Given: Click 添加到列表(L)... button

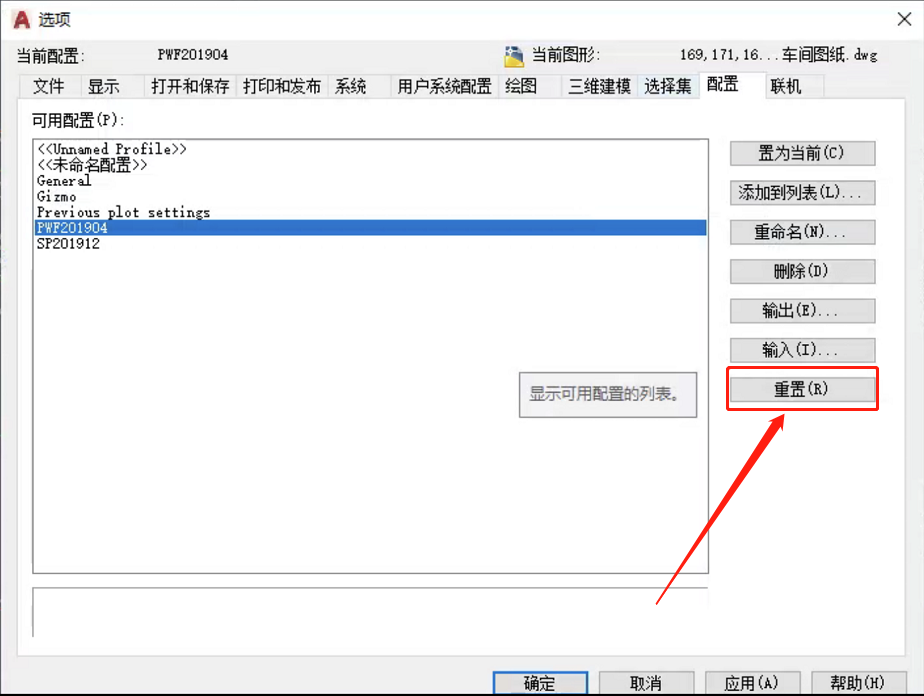Looking at the screenshot, I should (x=802, y=193).
